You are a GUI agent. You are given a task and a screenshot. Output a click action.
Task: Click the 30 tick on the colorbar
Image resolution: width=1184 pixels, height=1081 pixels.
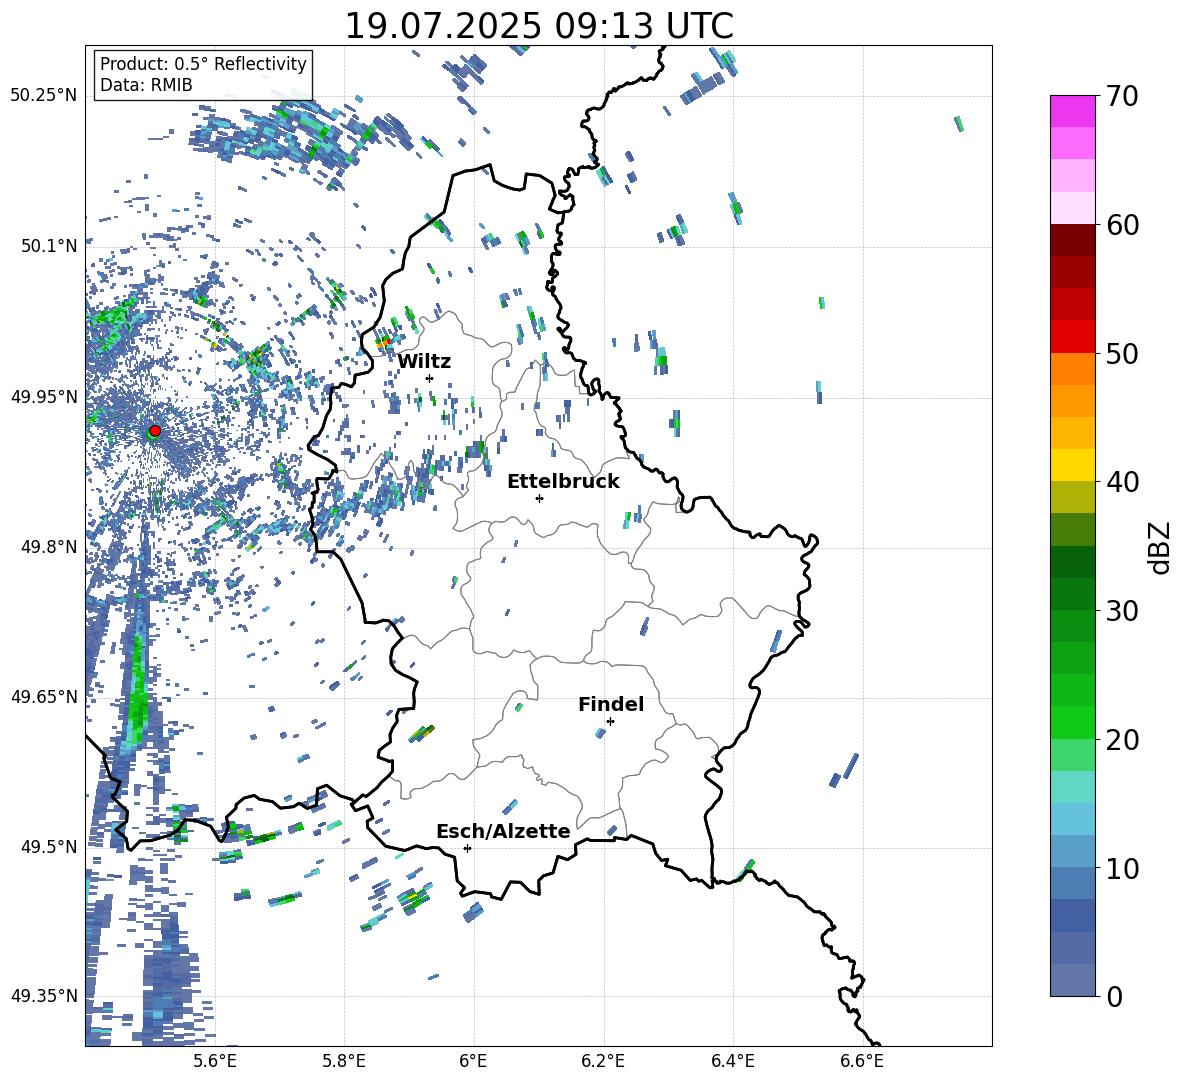point(1122,611)
